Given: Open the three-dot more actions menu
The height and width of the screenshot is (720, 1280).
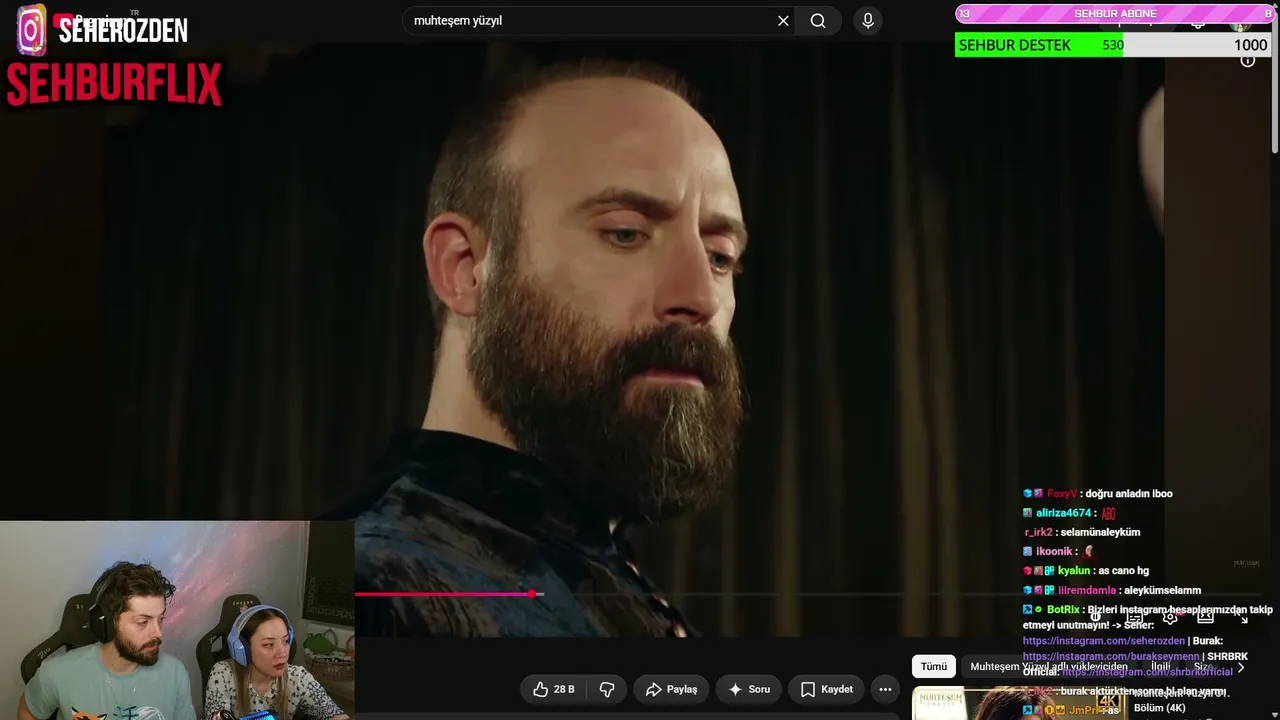Looking at the screenshot, I should click(x=885, y=689).
